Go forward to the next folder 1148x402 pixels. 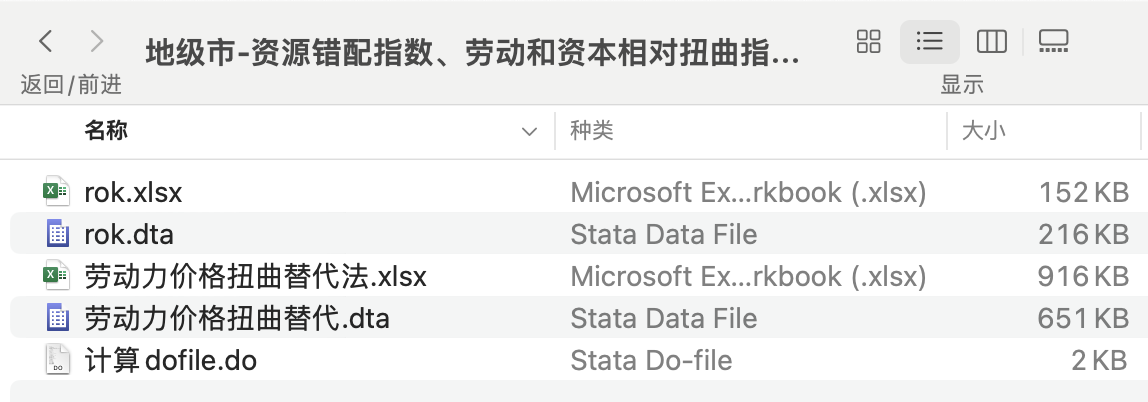coord(96,42)
